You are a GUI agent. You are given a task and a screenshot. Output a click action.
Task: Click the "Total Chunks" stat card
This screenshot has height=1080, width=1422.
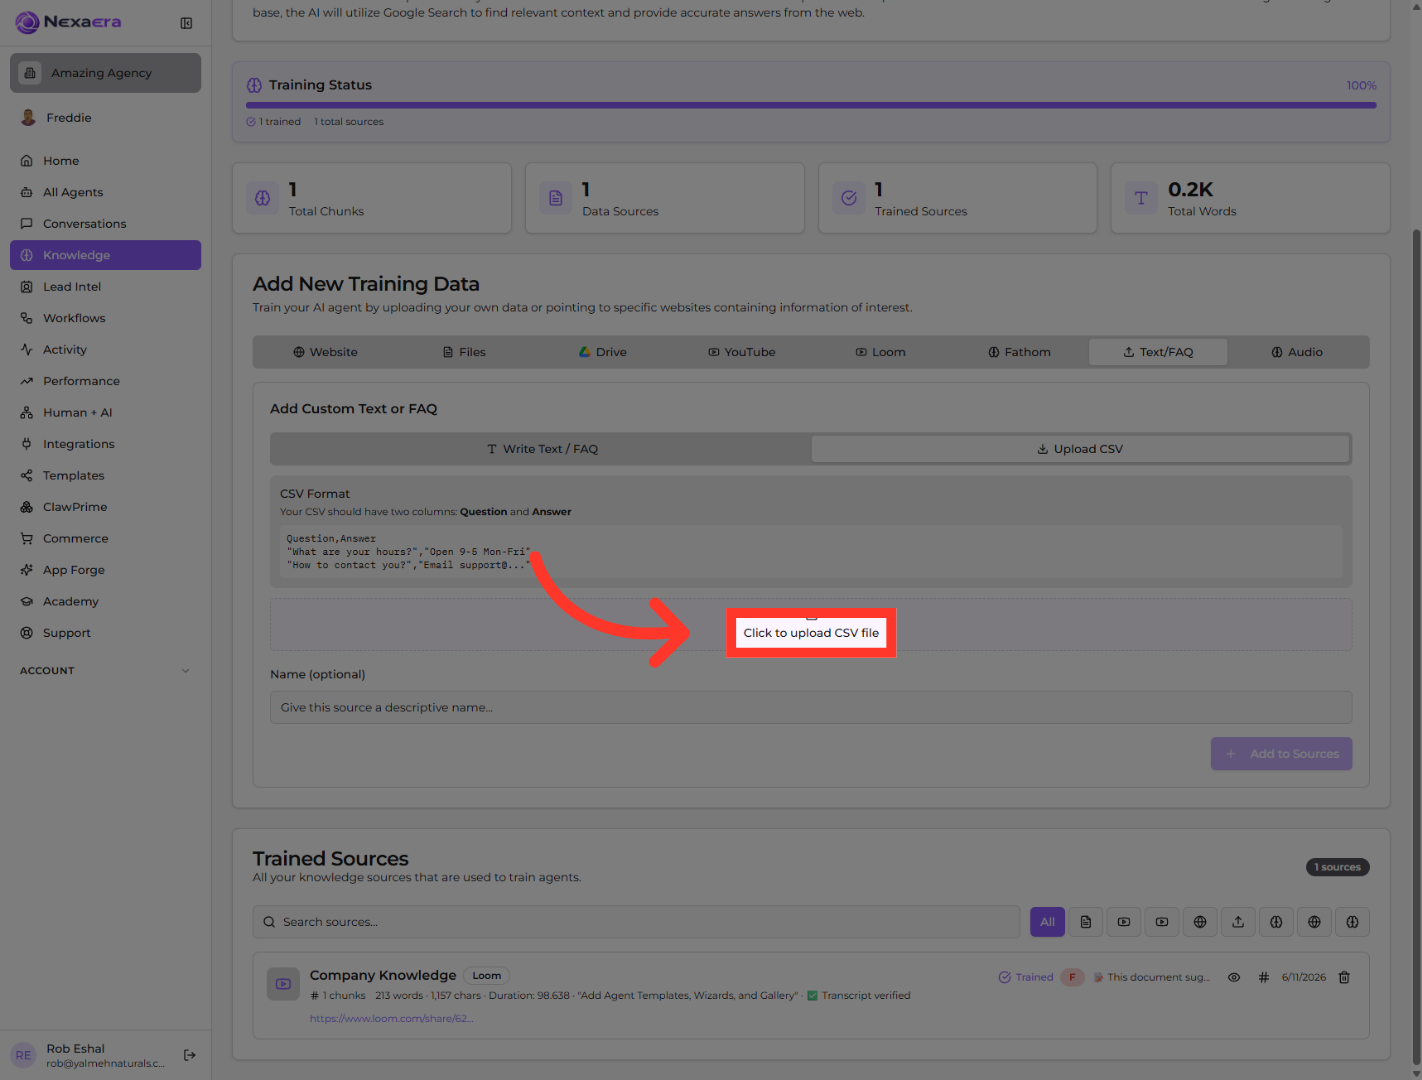tap(372, 198)
